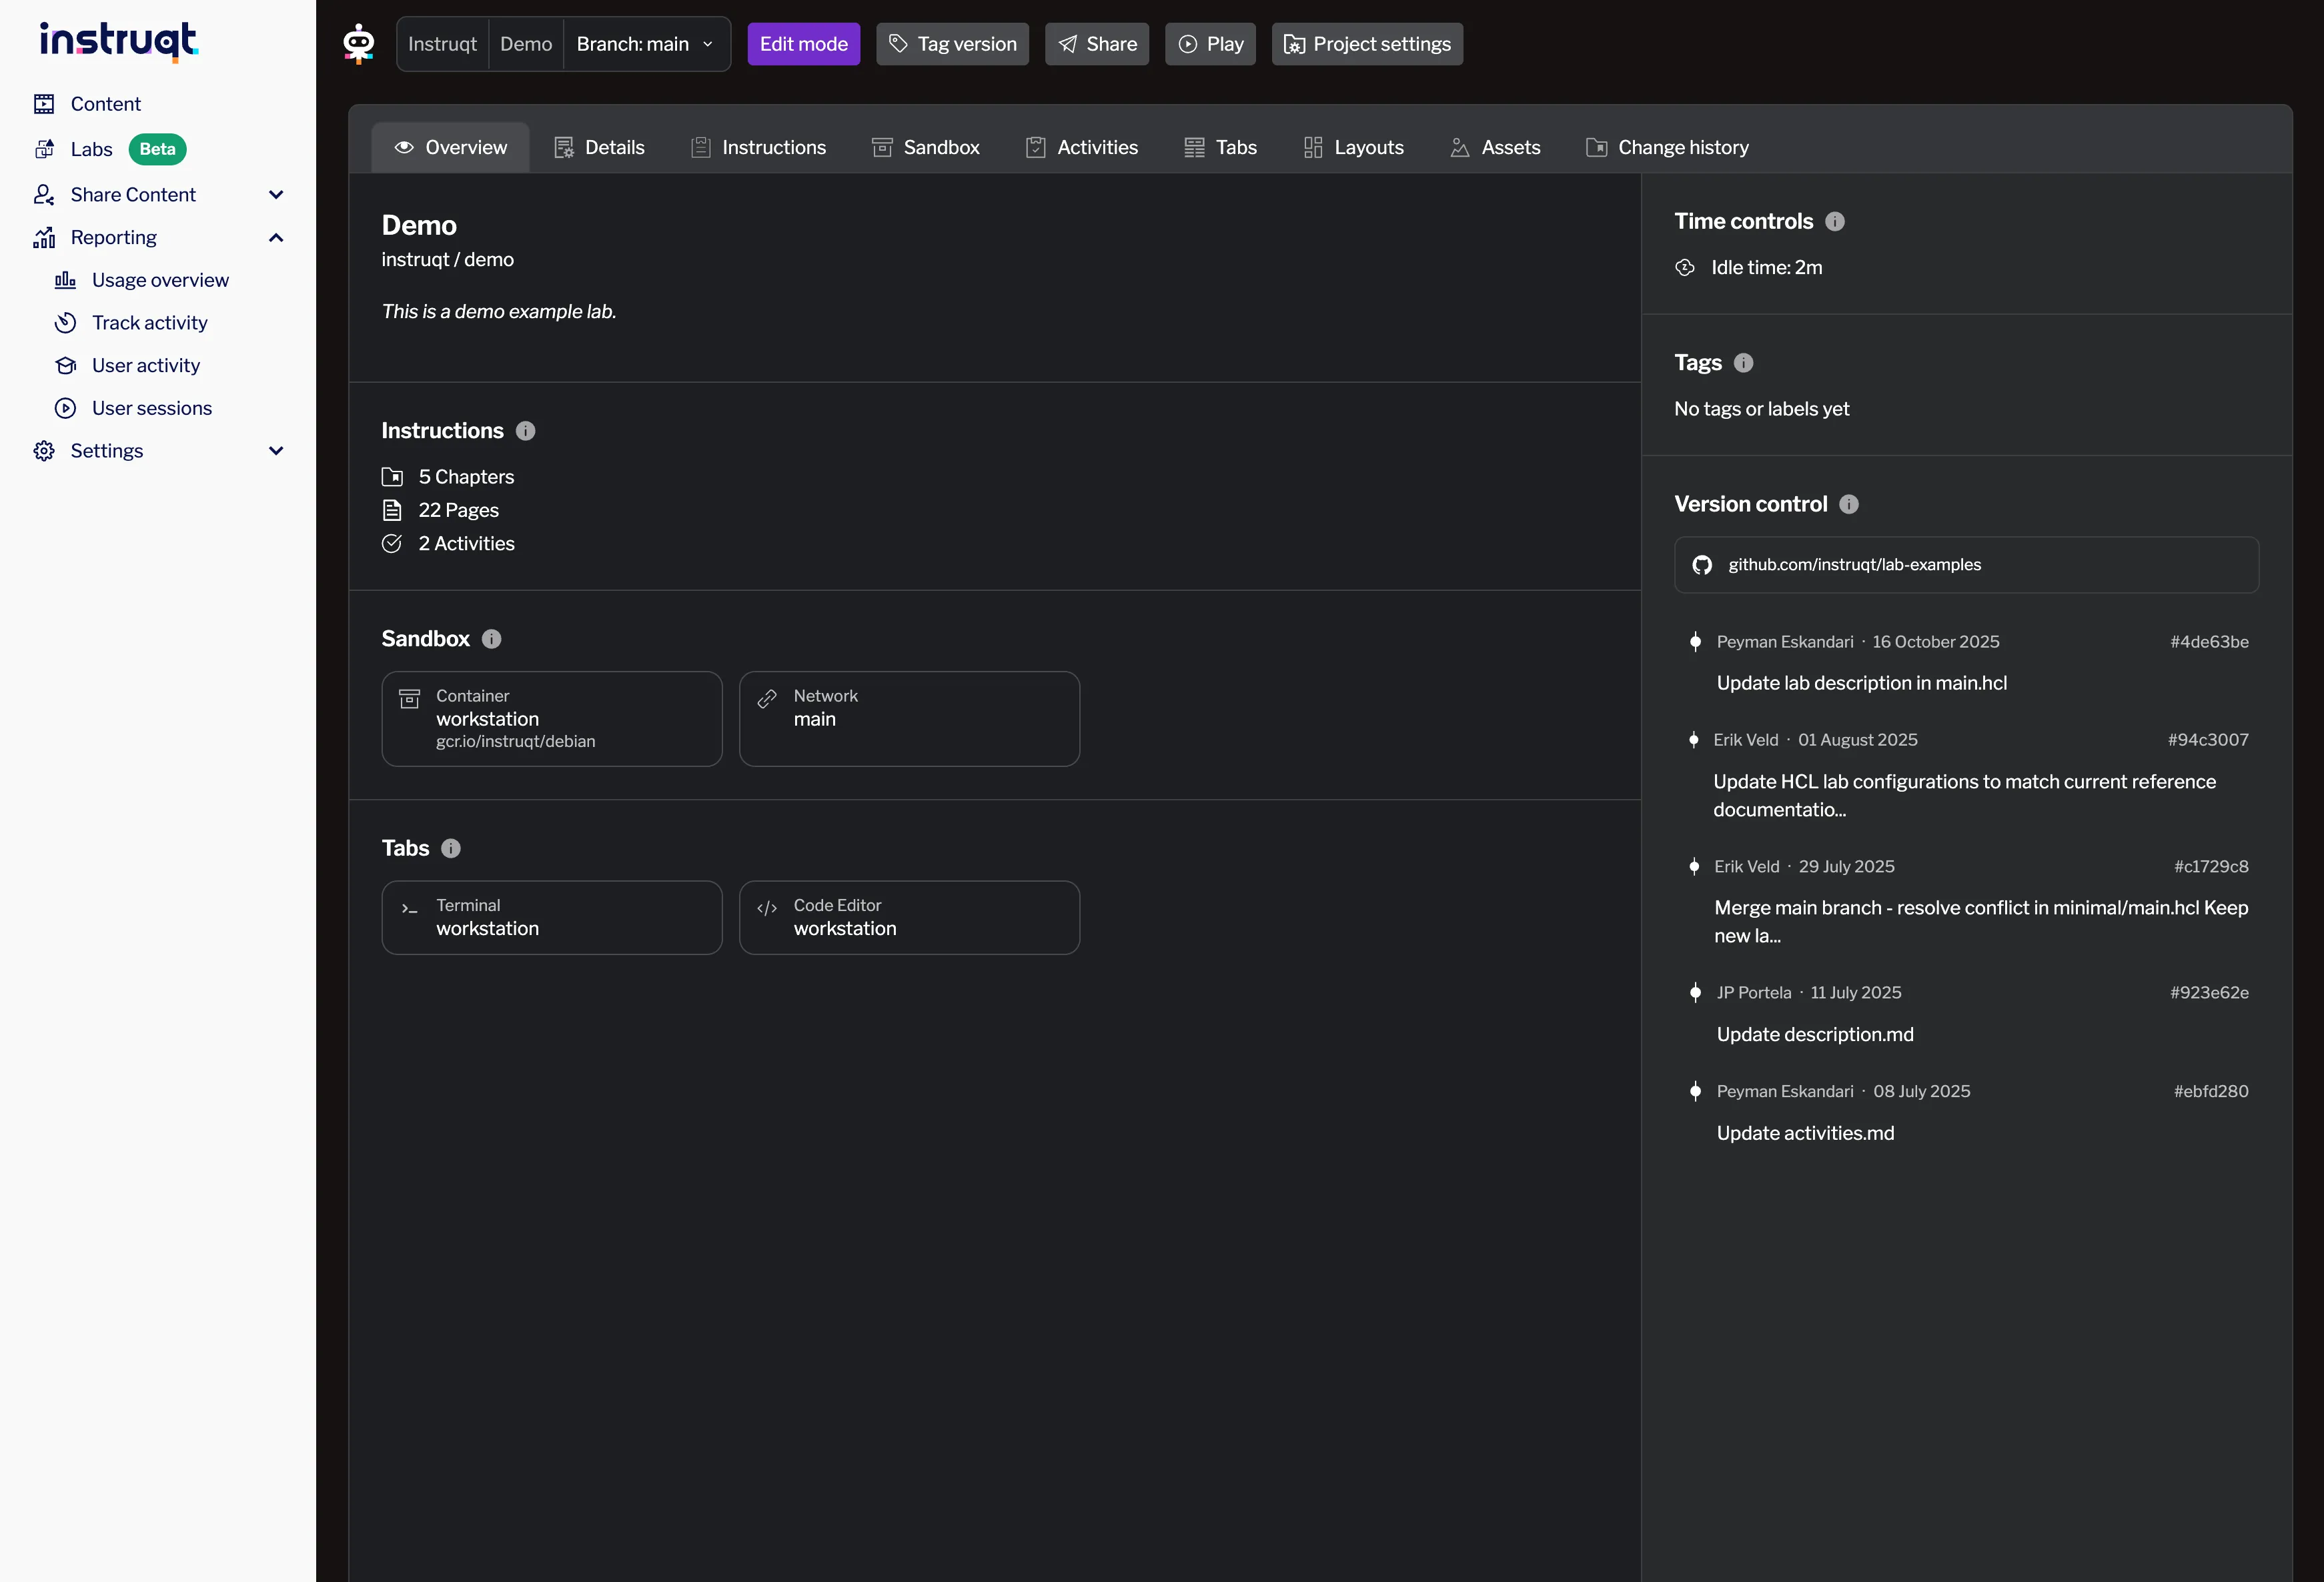
Task: Click info icon next to Time controls
Action: click(1834, 221)
